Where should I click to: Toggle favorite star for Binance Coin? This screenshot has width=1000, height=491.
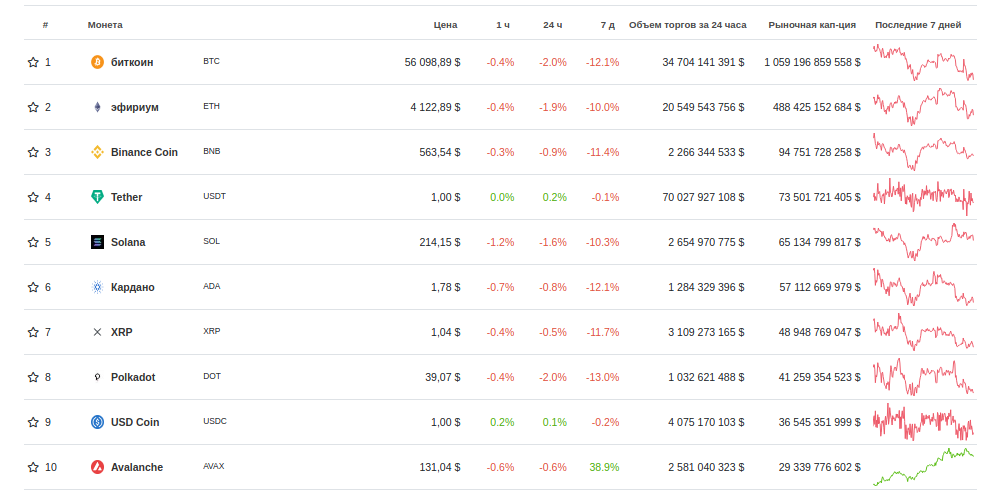[33, 152]
